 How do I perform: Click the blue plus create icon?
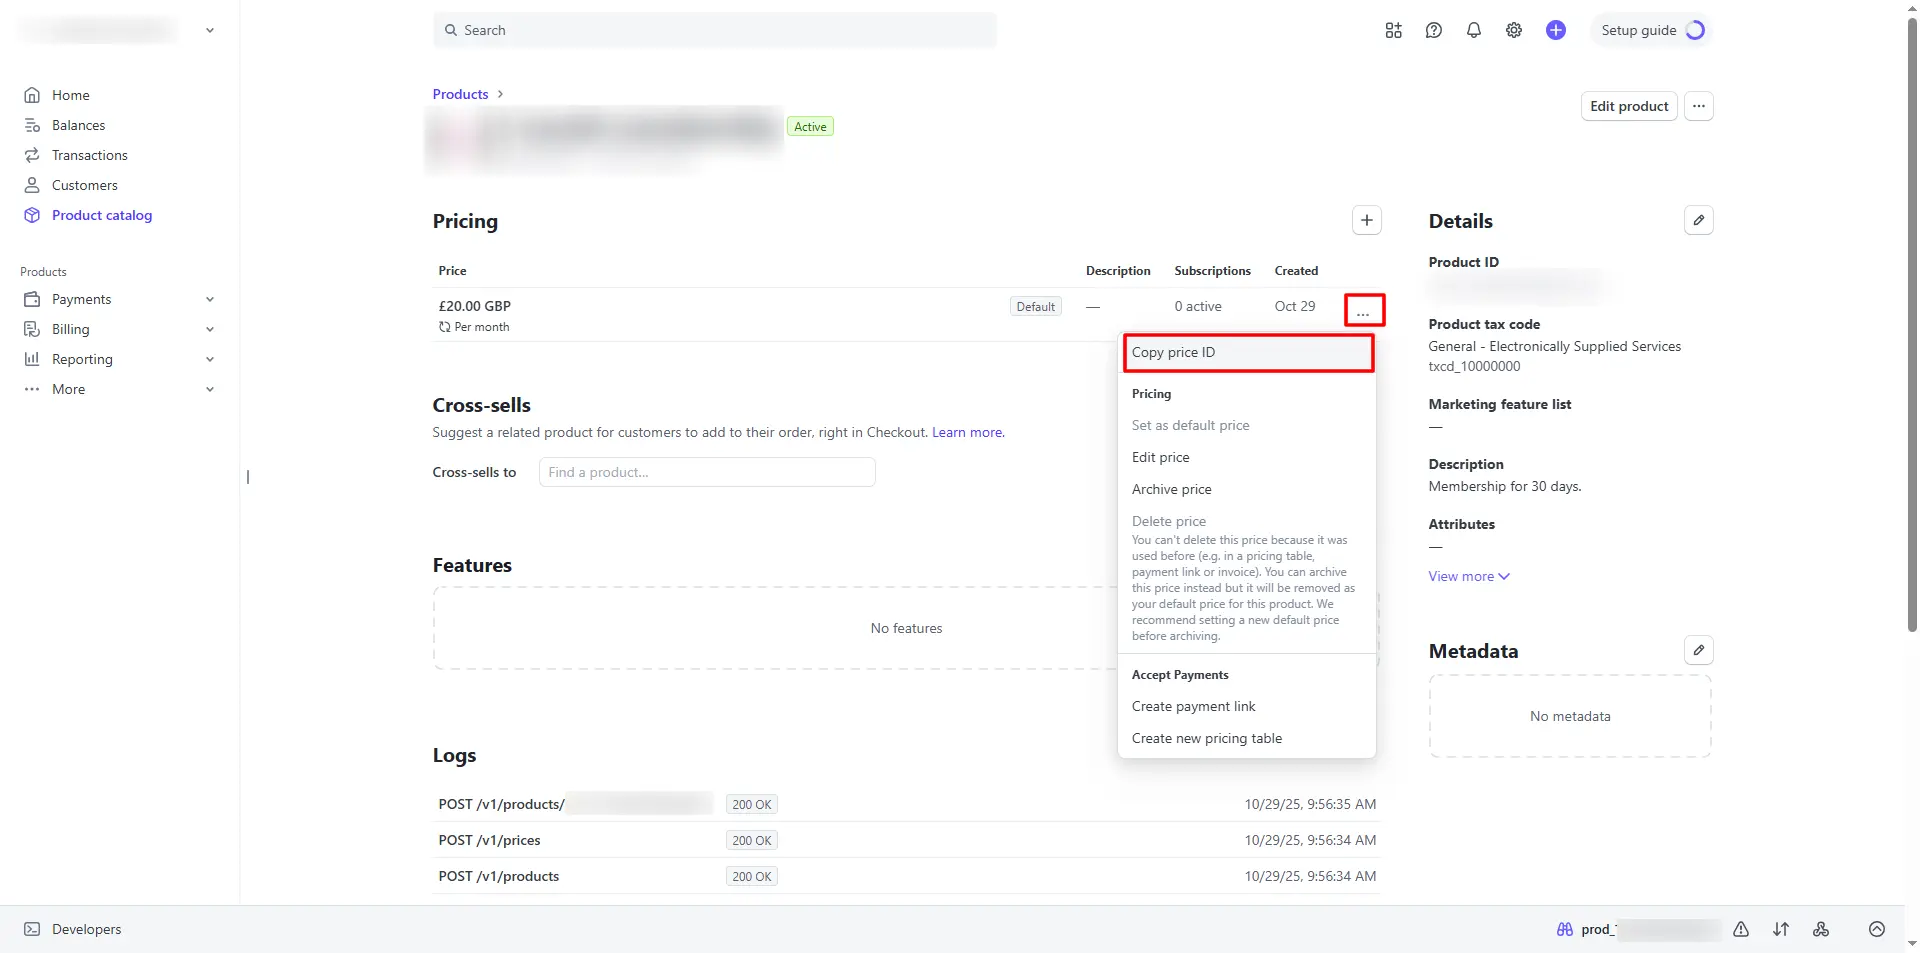(x=1555, y=30)
